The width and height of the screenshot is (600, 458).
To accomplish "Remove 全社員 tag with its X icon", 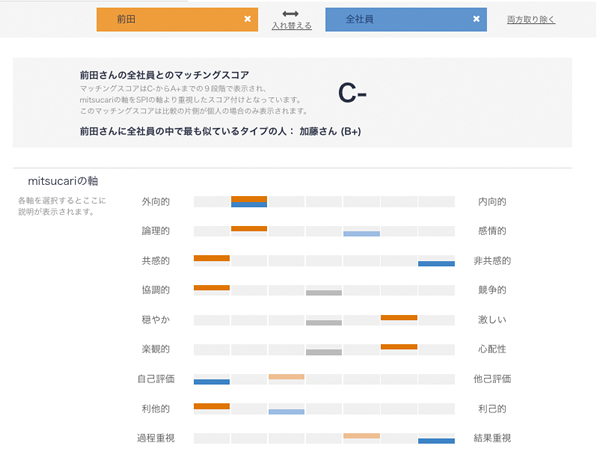I will (476, 19).
